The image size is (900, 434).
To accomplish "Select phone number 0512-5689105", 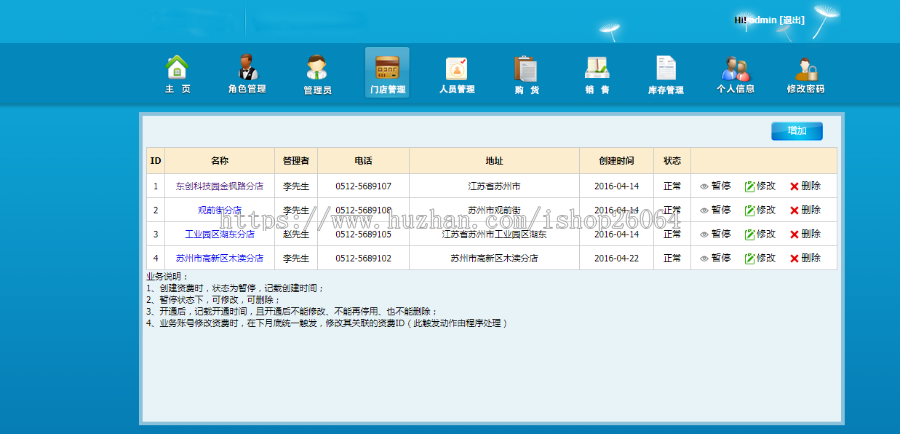I will point(363,234).
